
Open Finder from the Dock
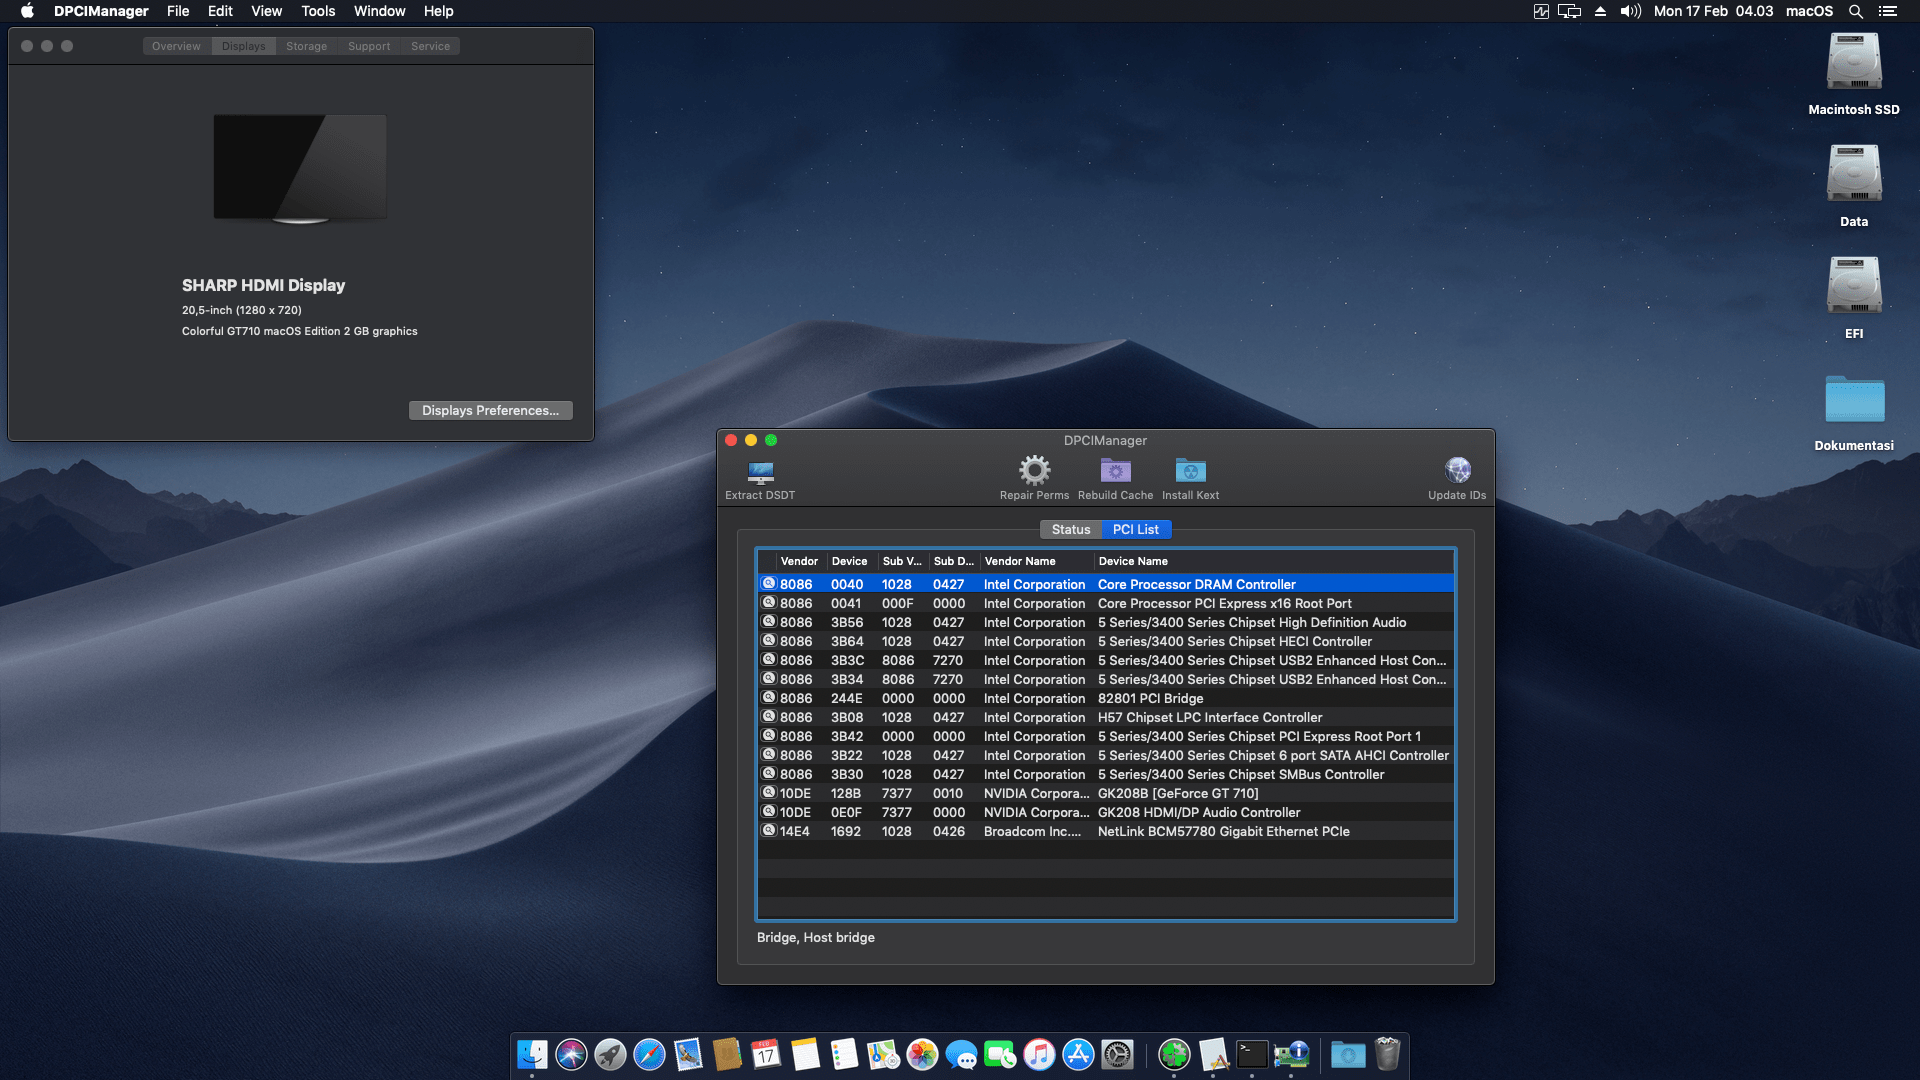click(532, 1054)
